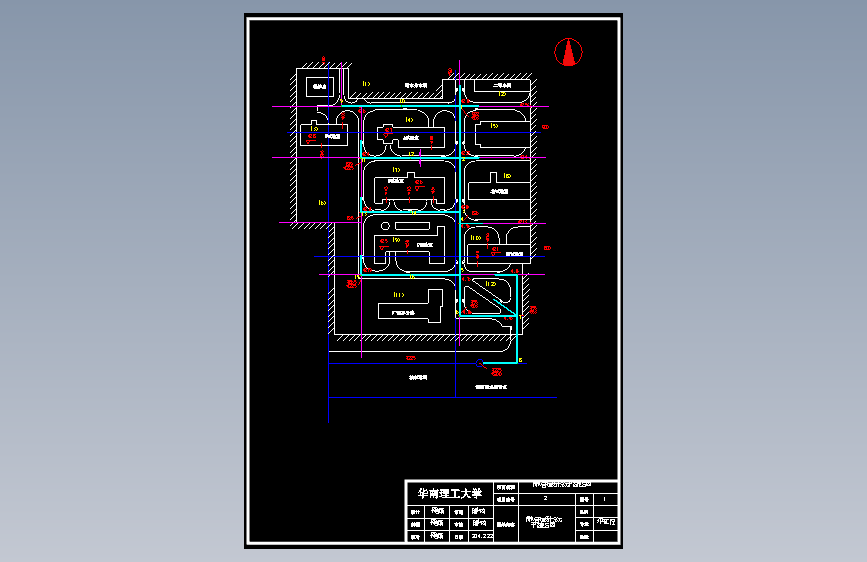
Task: Click the yellow (1) block label at top
Action: (366, 84)
